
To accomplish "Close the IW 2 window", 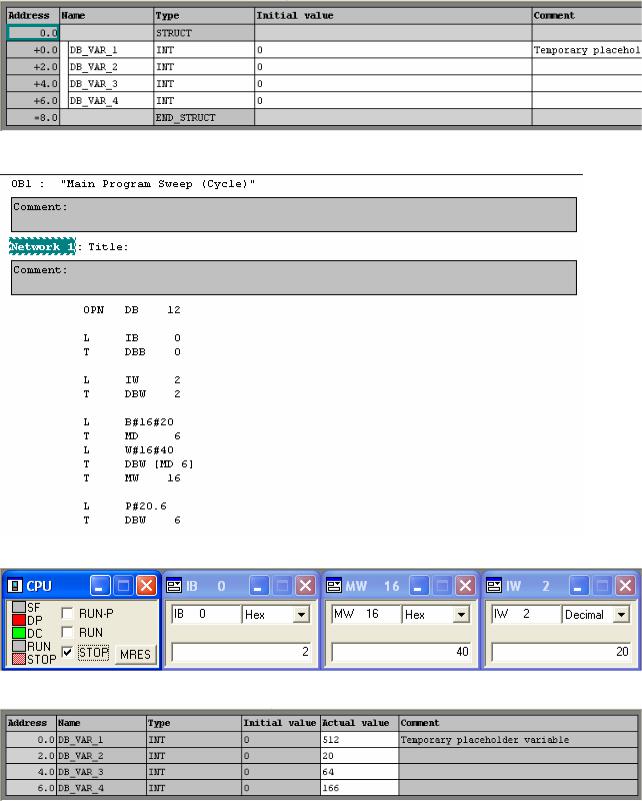I will pyautogui.click(x=625, y=586).
